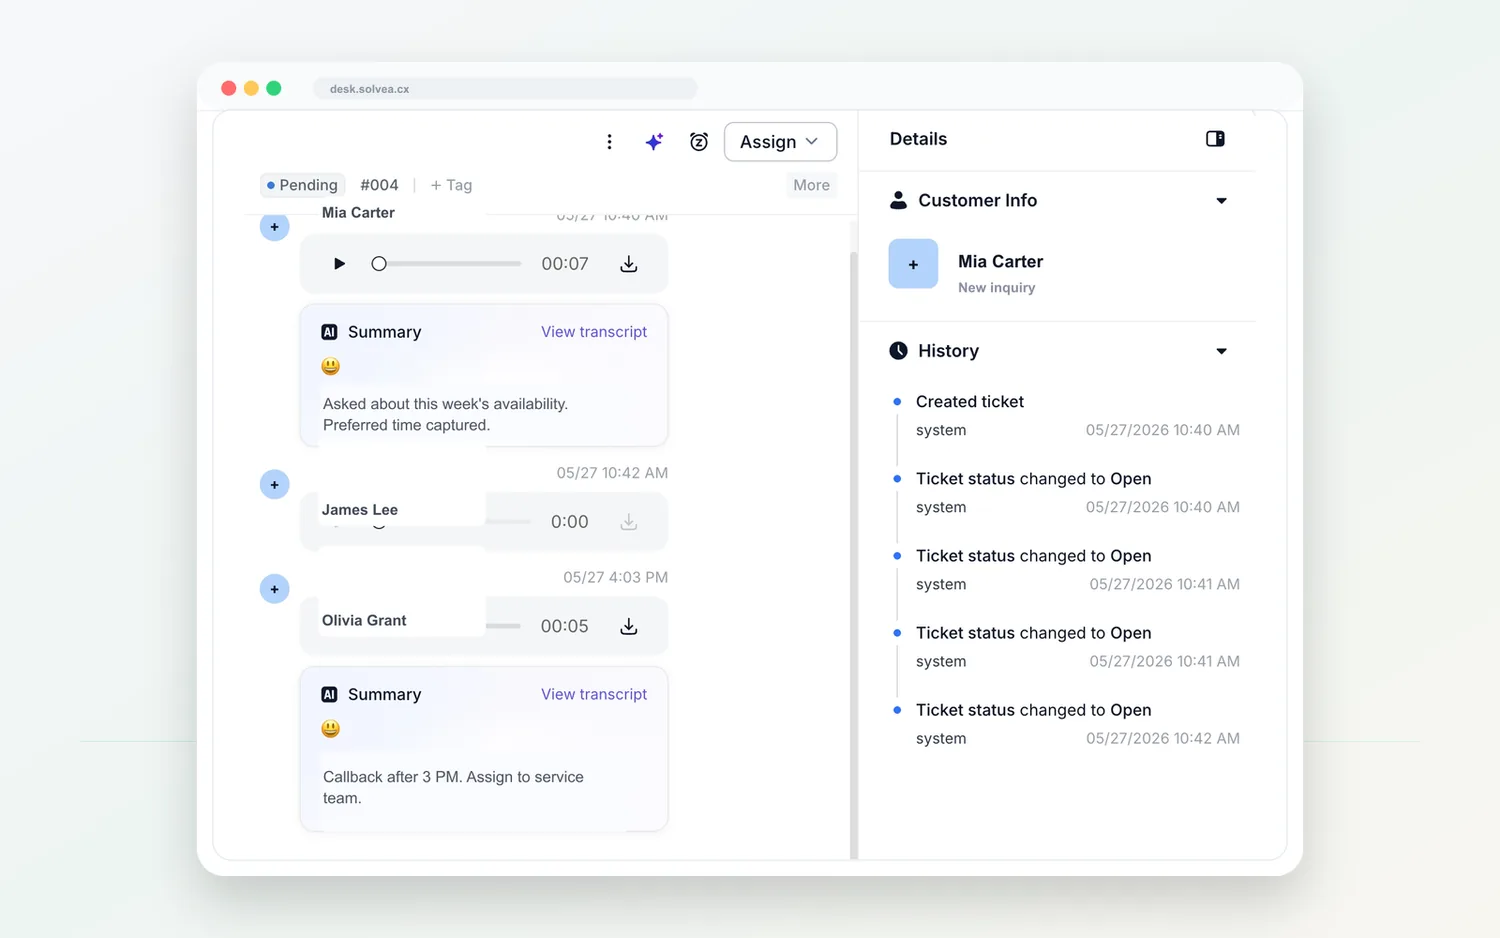The height and width of the screenshot is (938, 1500).
Task: Add a tag with + Tag
Action: tap(451, 185)
